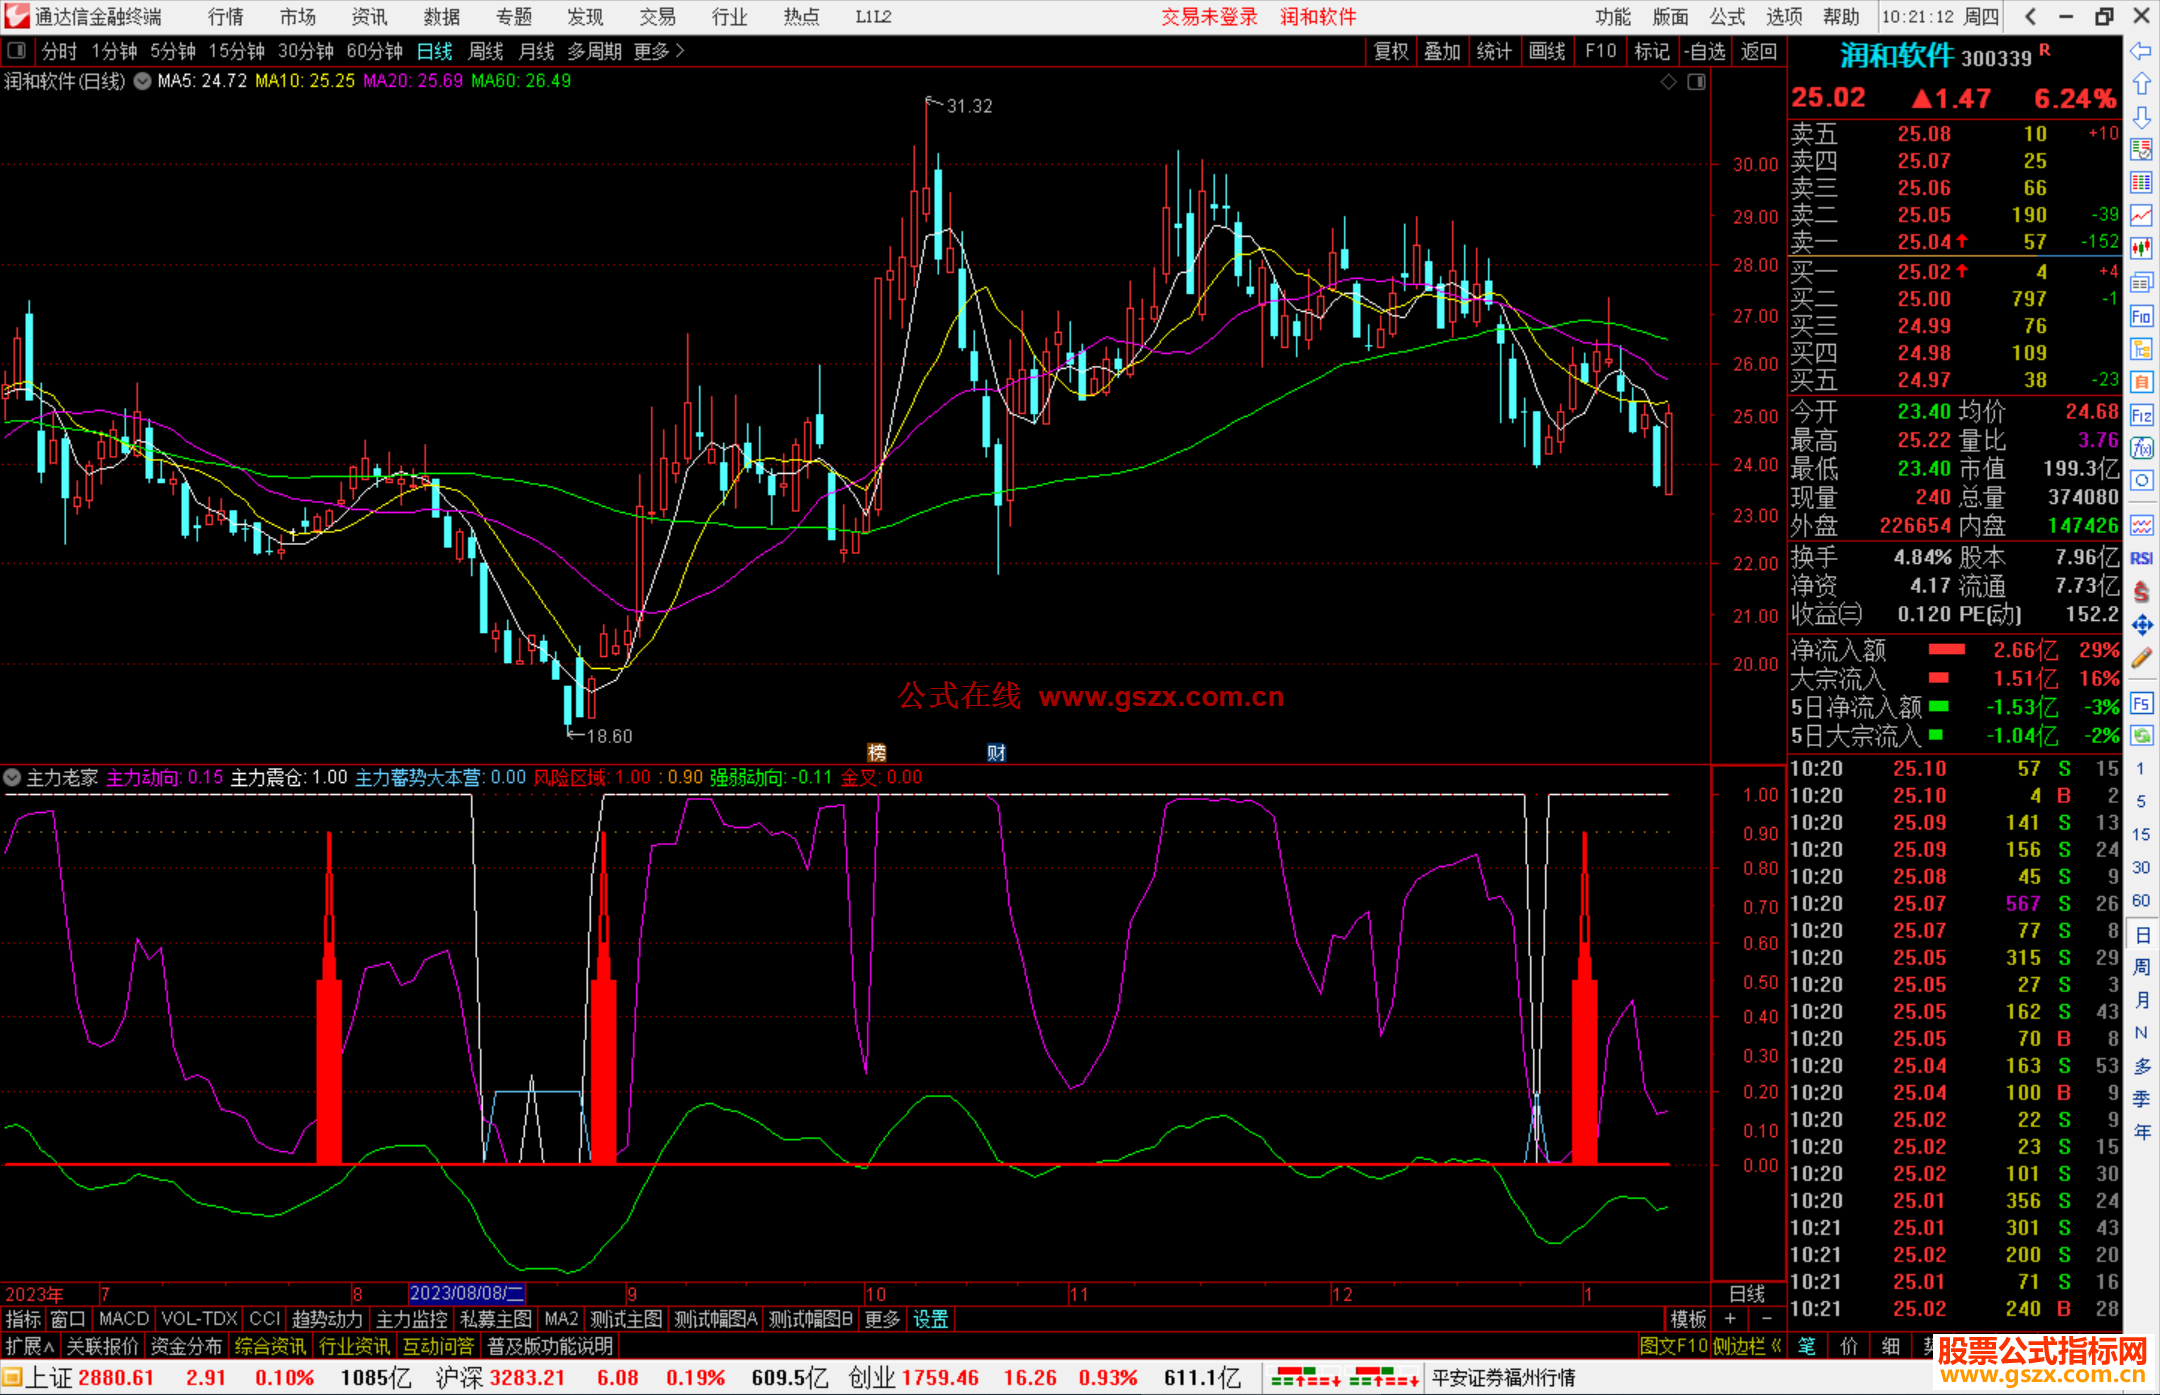Image resolution: width=2160 pixels, height=1395 pixels.
Task: Click the 模板 template button
Action: point(1688,1319)
